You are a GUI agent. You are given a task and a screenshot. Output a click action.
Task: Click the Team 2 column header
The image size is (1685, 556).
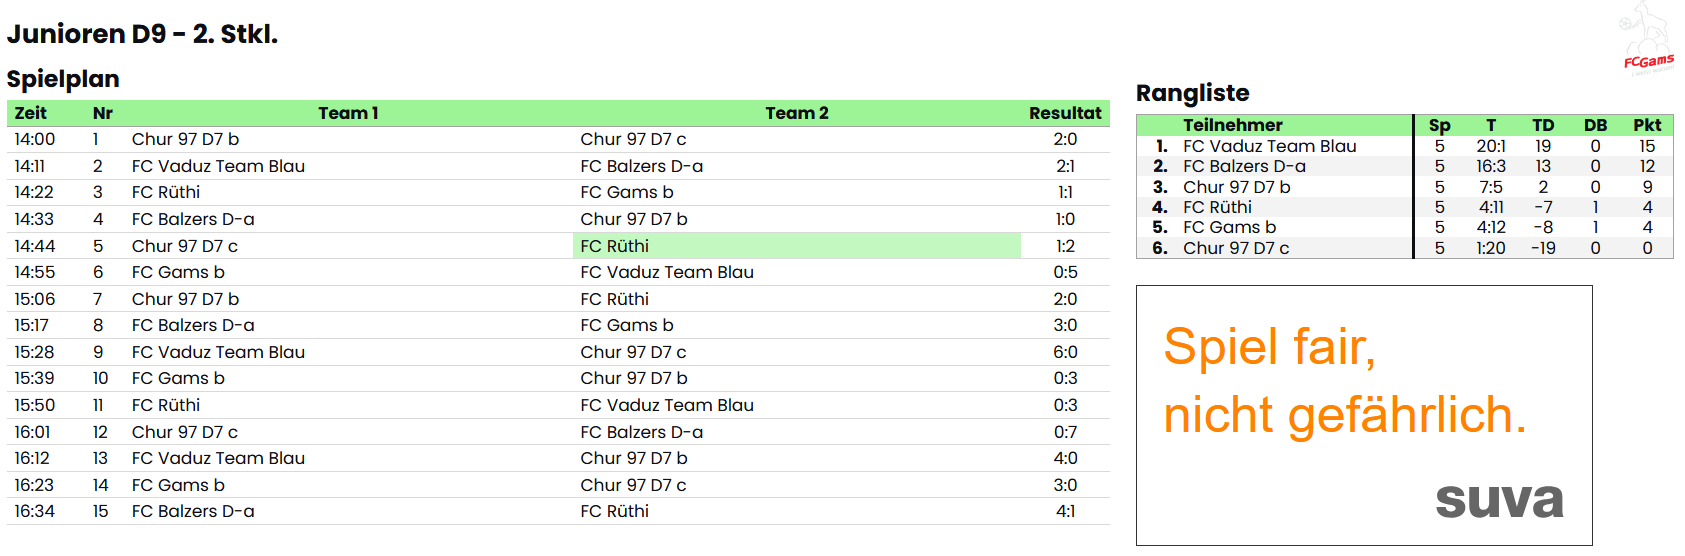[796, 113]
